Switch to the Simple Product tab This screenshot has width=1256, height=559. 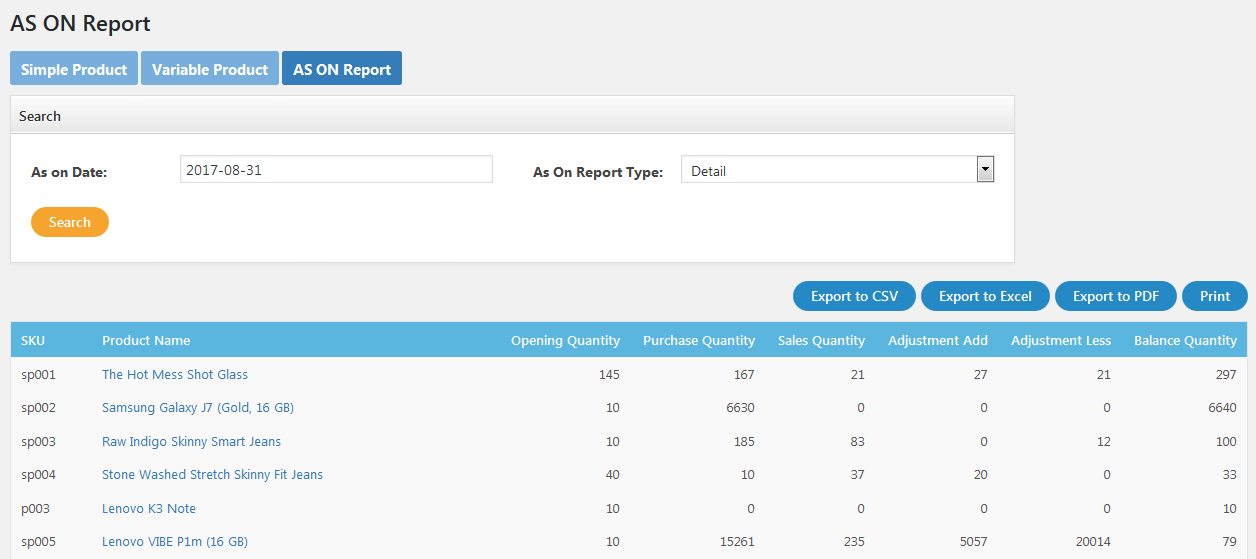[74, 69]
